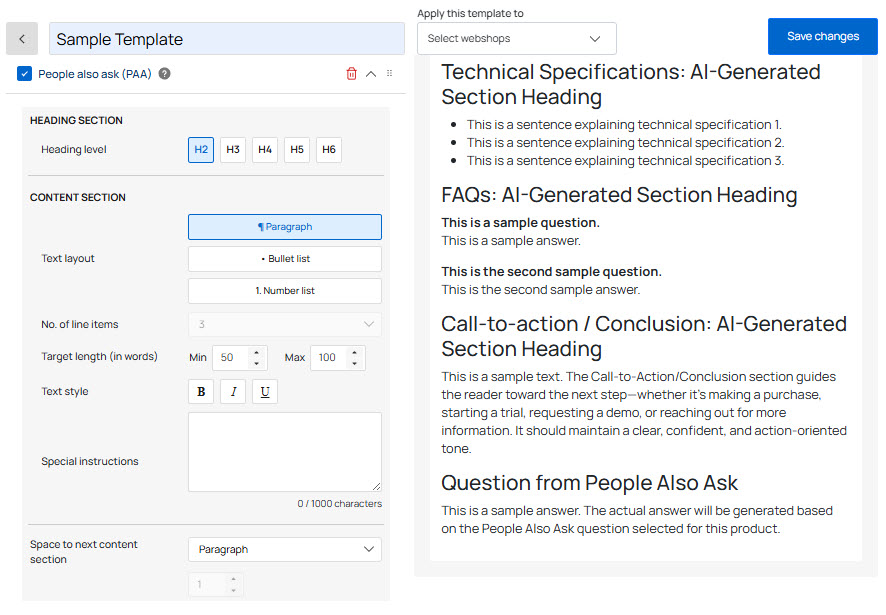Viewport: 886px width, 615px height.
Task: Click the drag handle grip icon
Action: (390, 74)
